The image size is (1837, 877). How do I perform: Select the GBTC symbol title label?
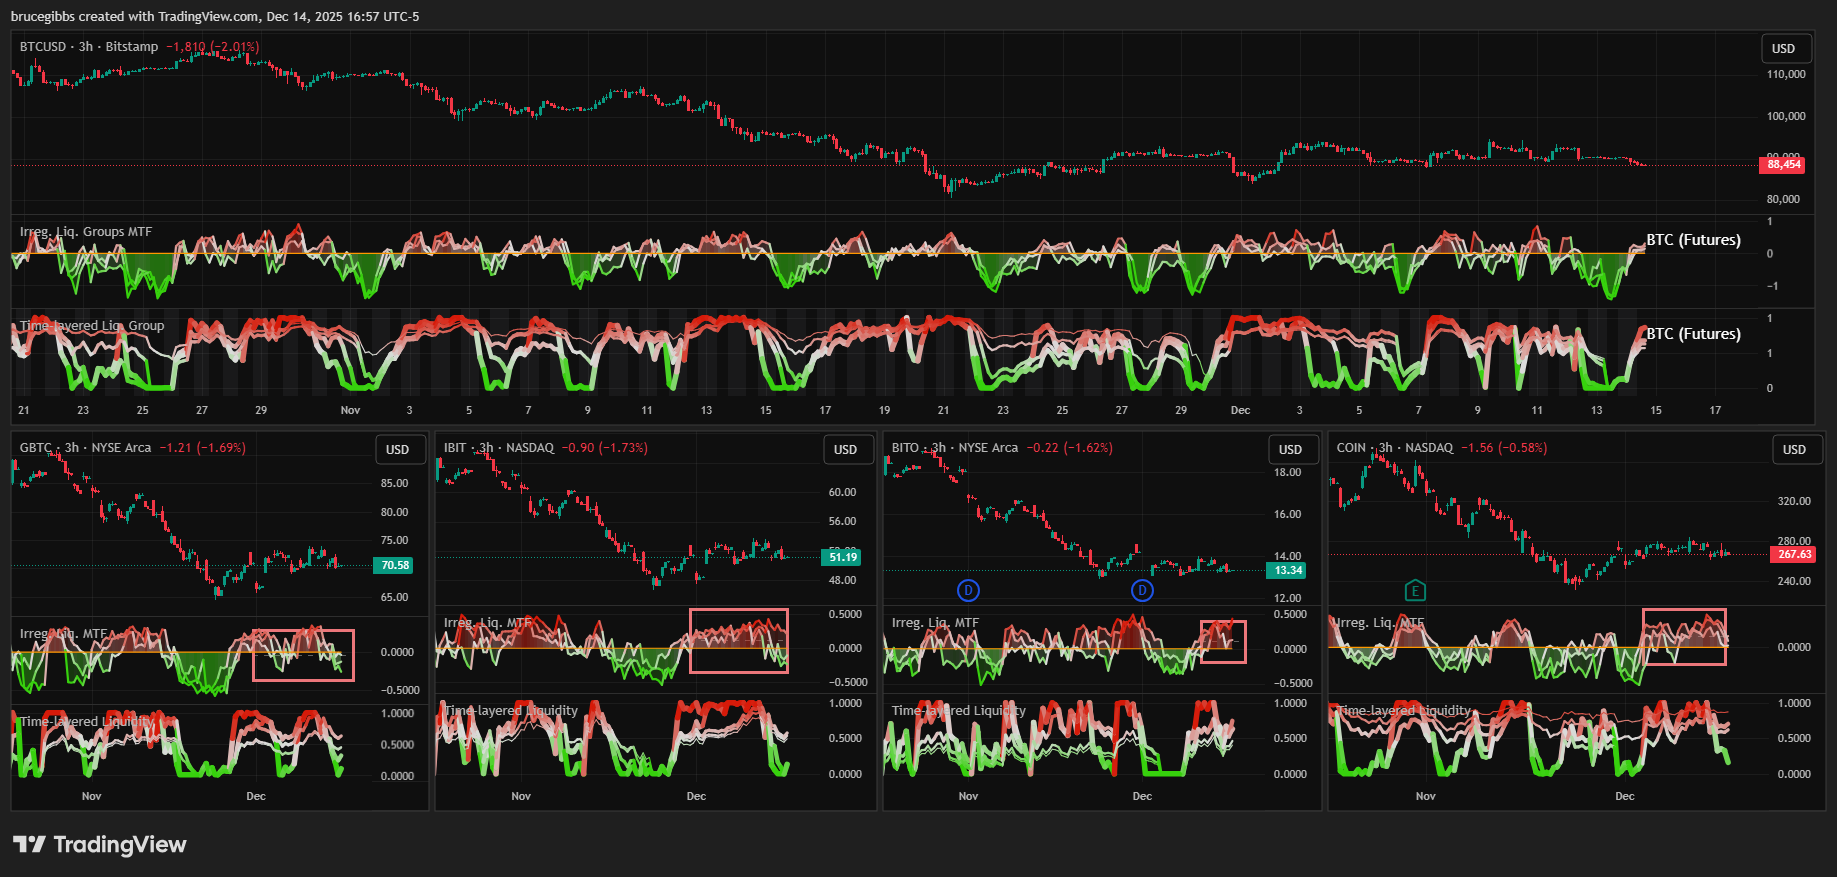tap(36, 448)
